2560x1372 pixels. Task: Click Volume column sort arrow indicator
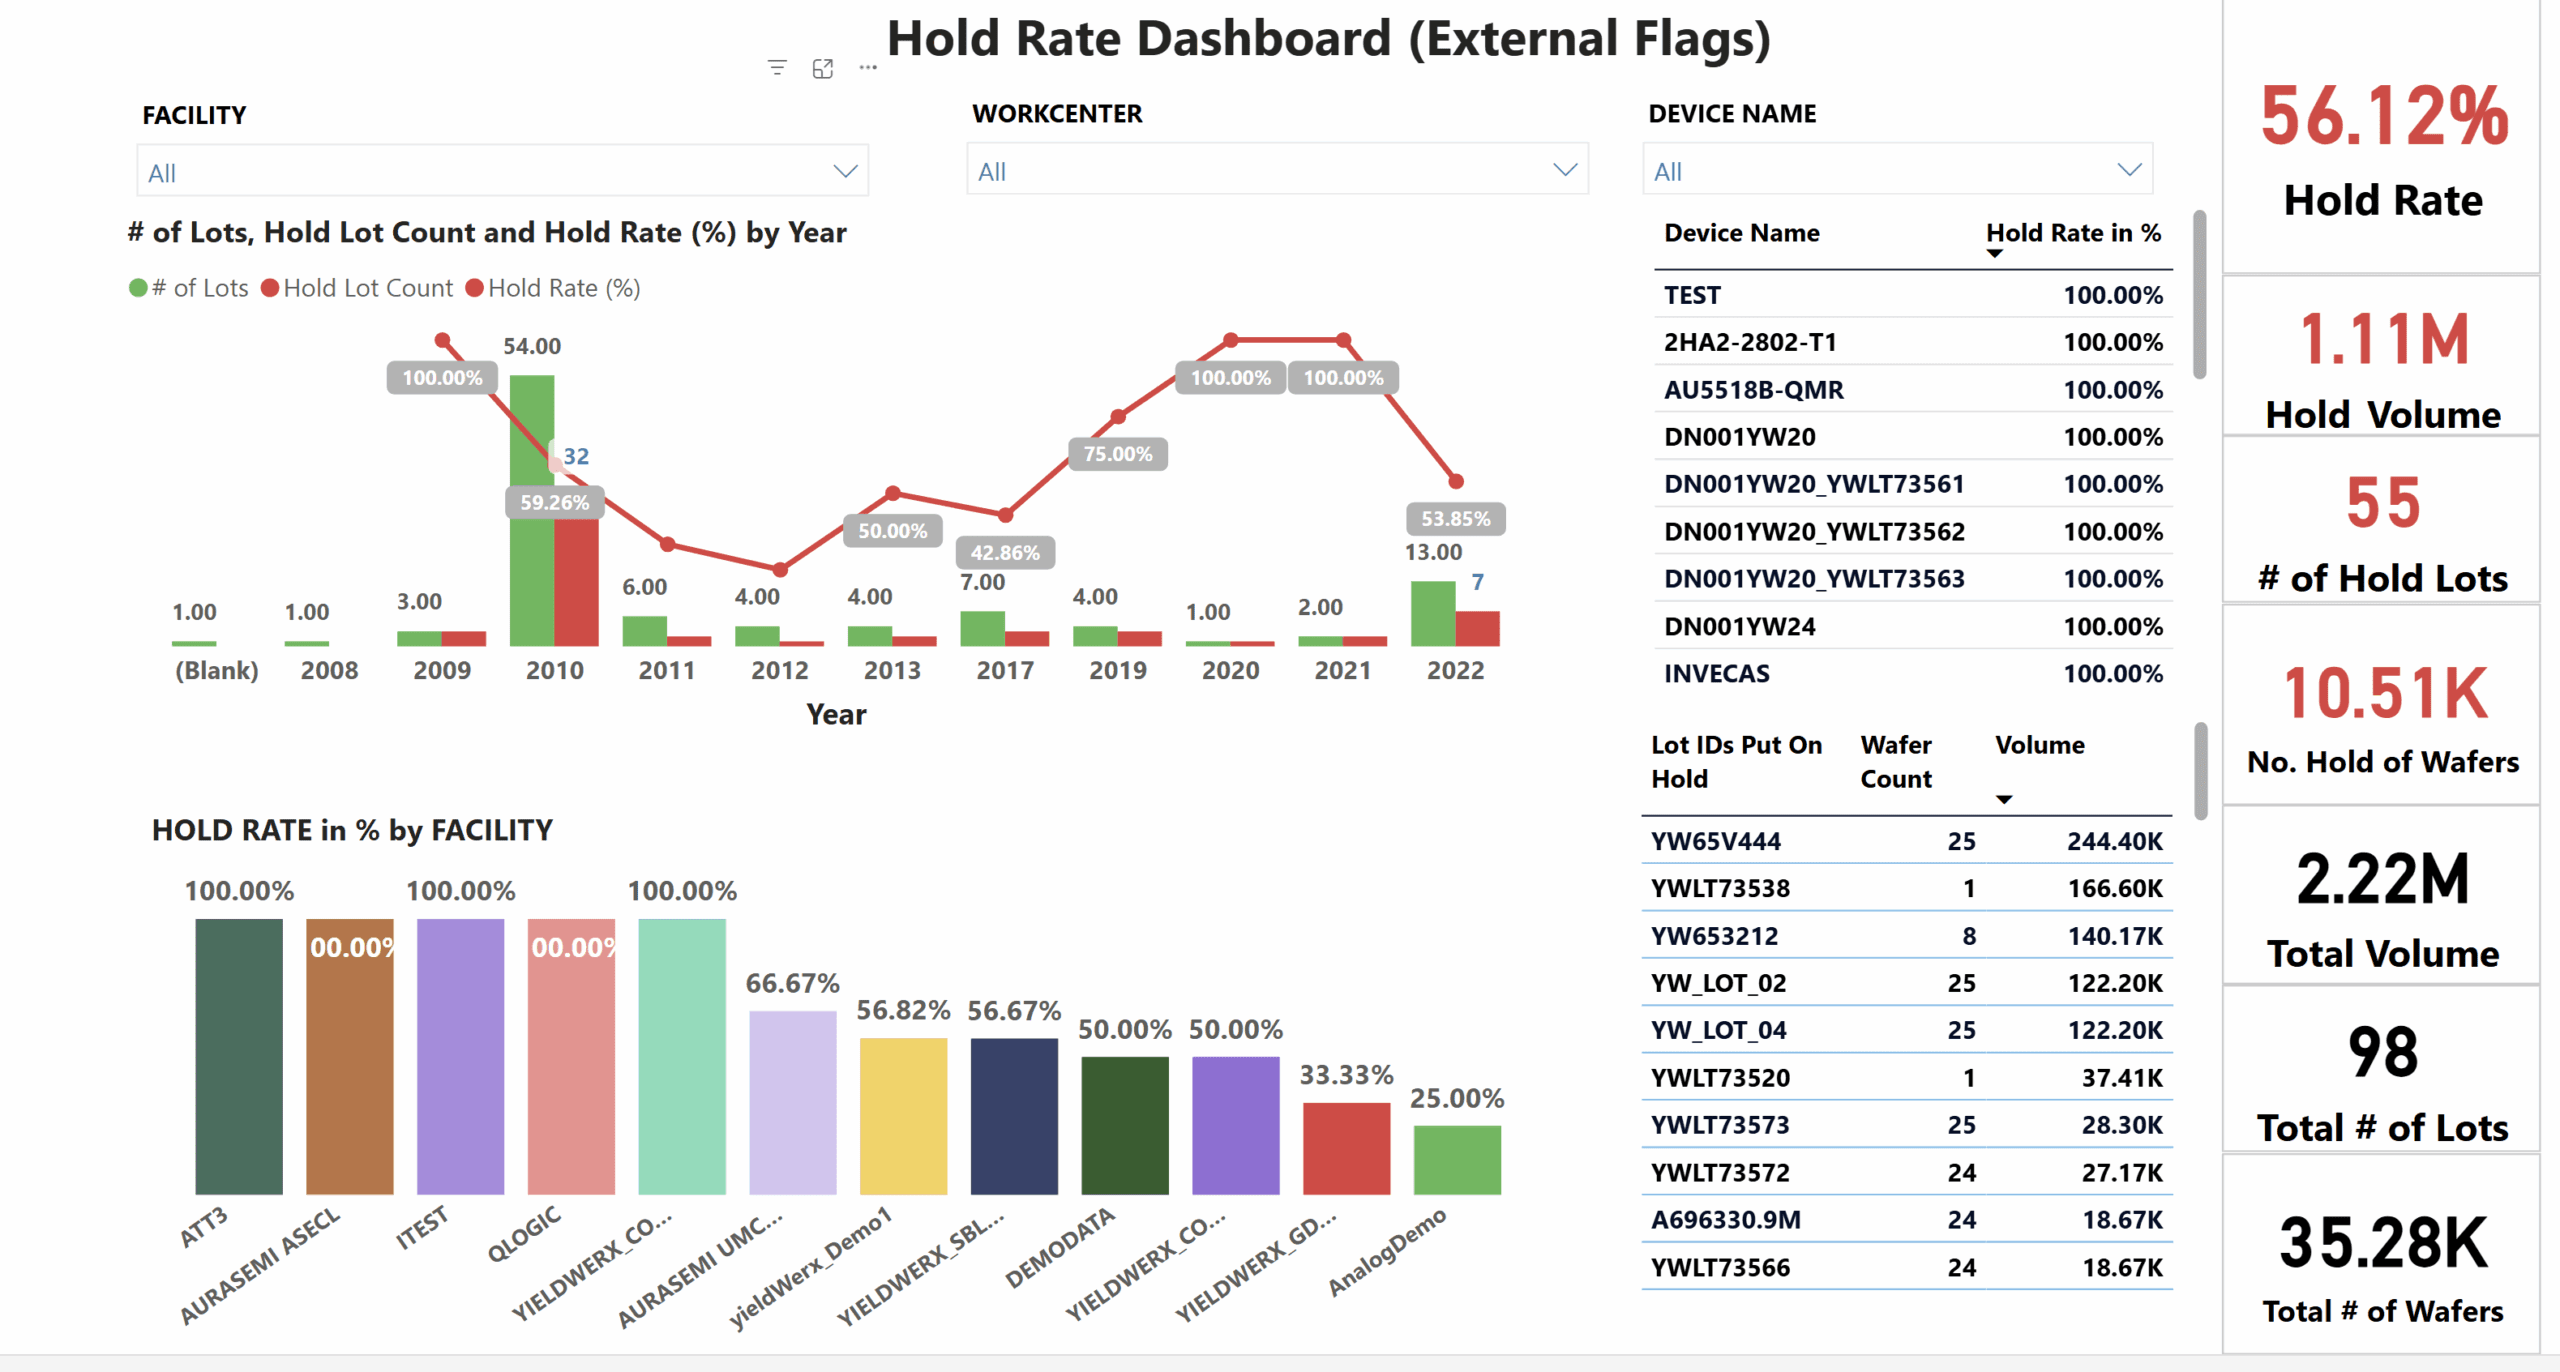point(2004,799)
